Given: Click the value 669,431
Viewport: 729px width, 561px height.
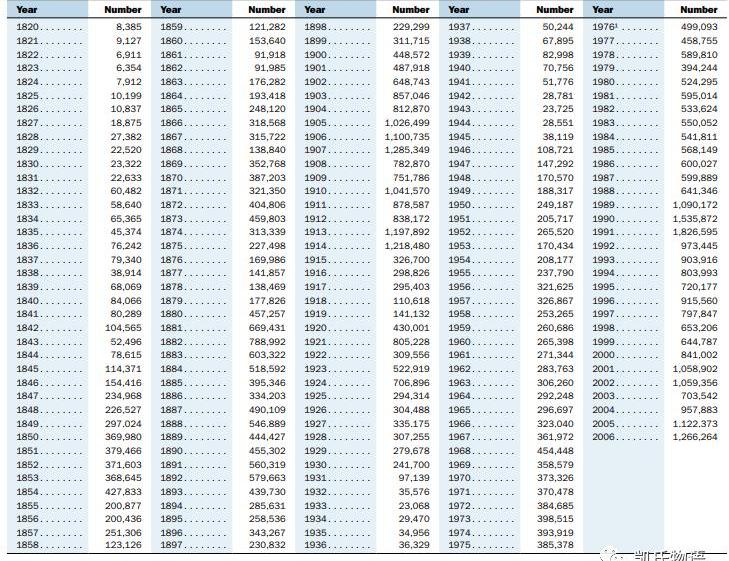Looking at the screenshot, I should point(267,328).
